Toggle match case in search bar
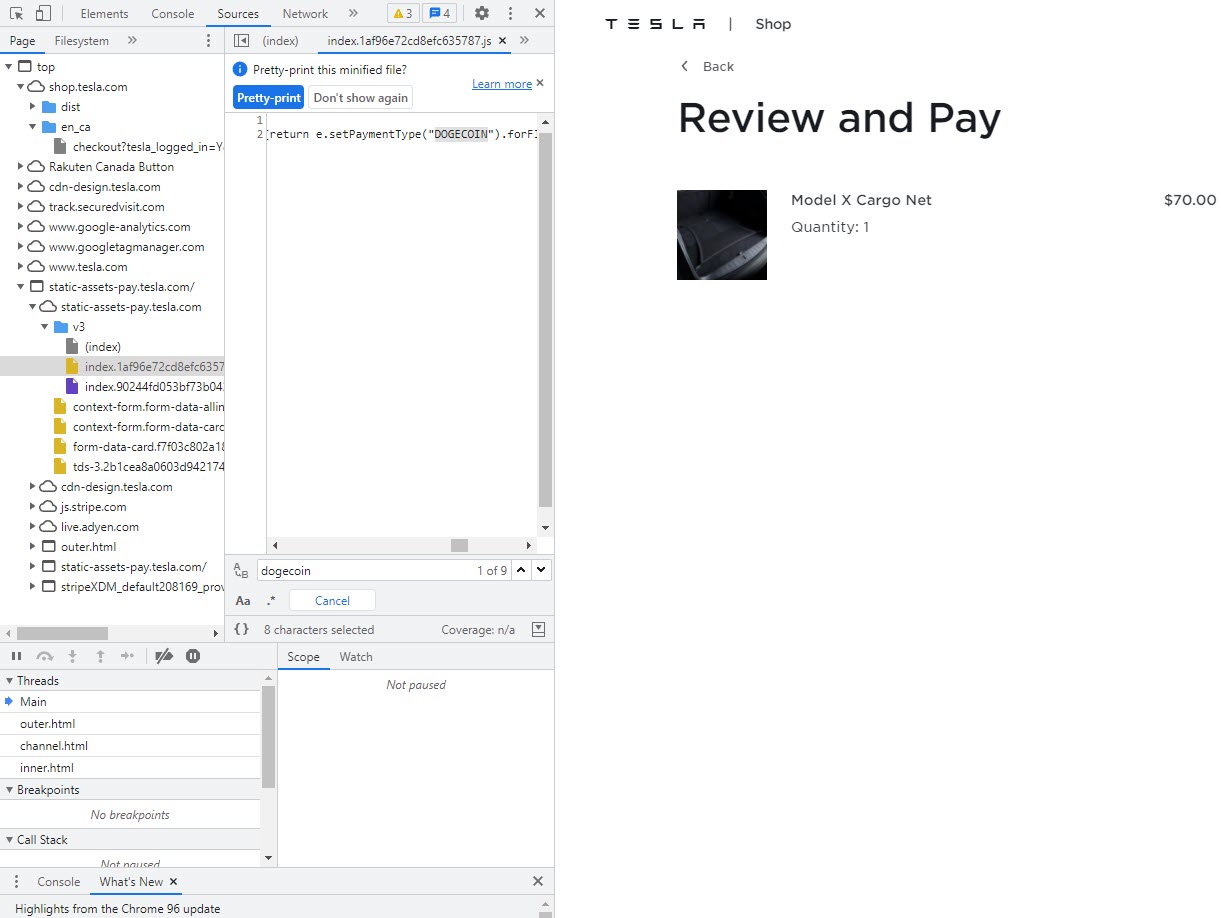Screen dimensions: 1221x918 243,601
